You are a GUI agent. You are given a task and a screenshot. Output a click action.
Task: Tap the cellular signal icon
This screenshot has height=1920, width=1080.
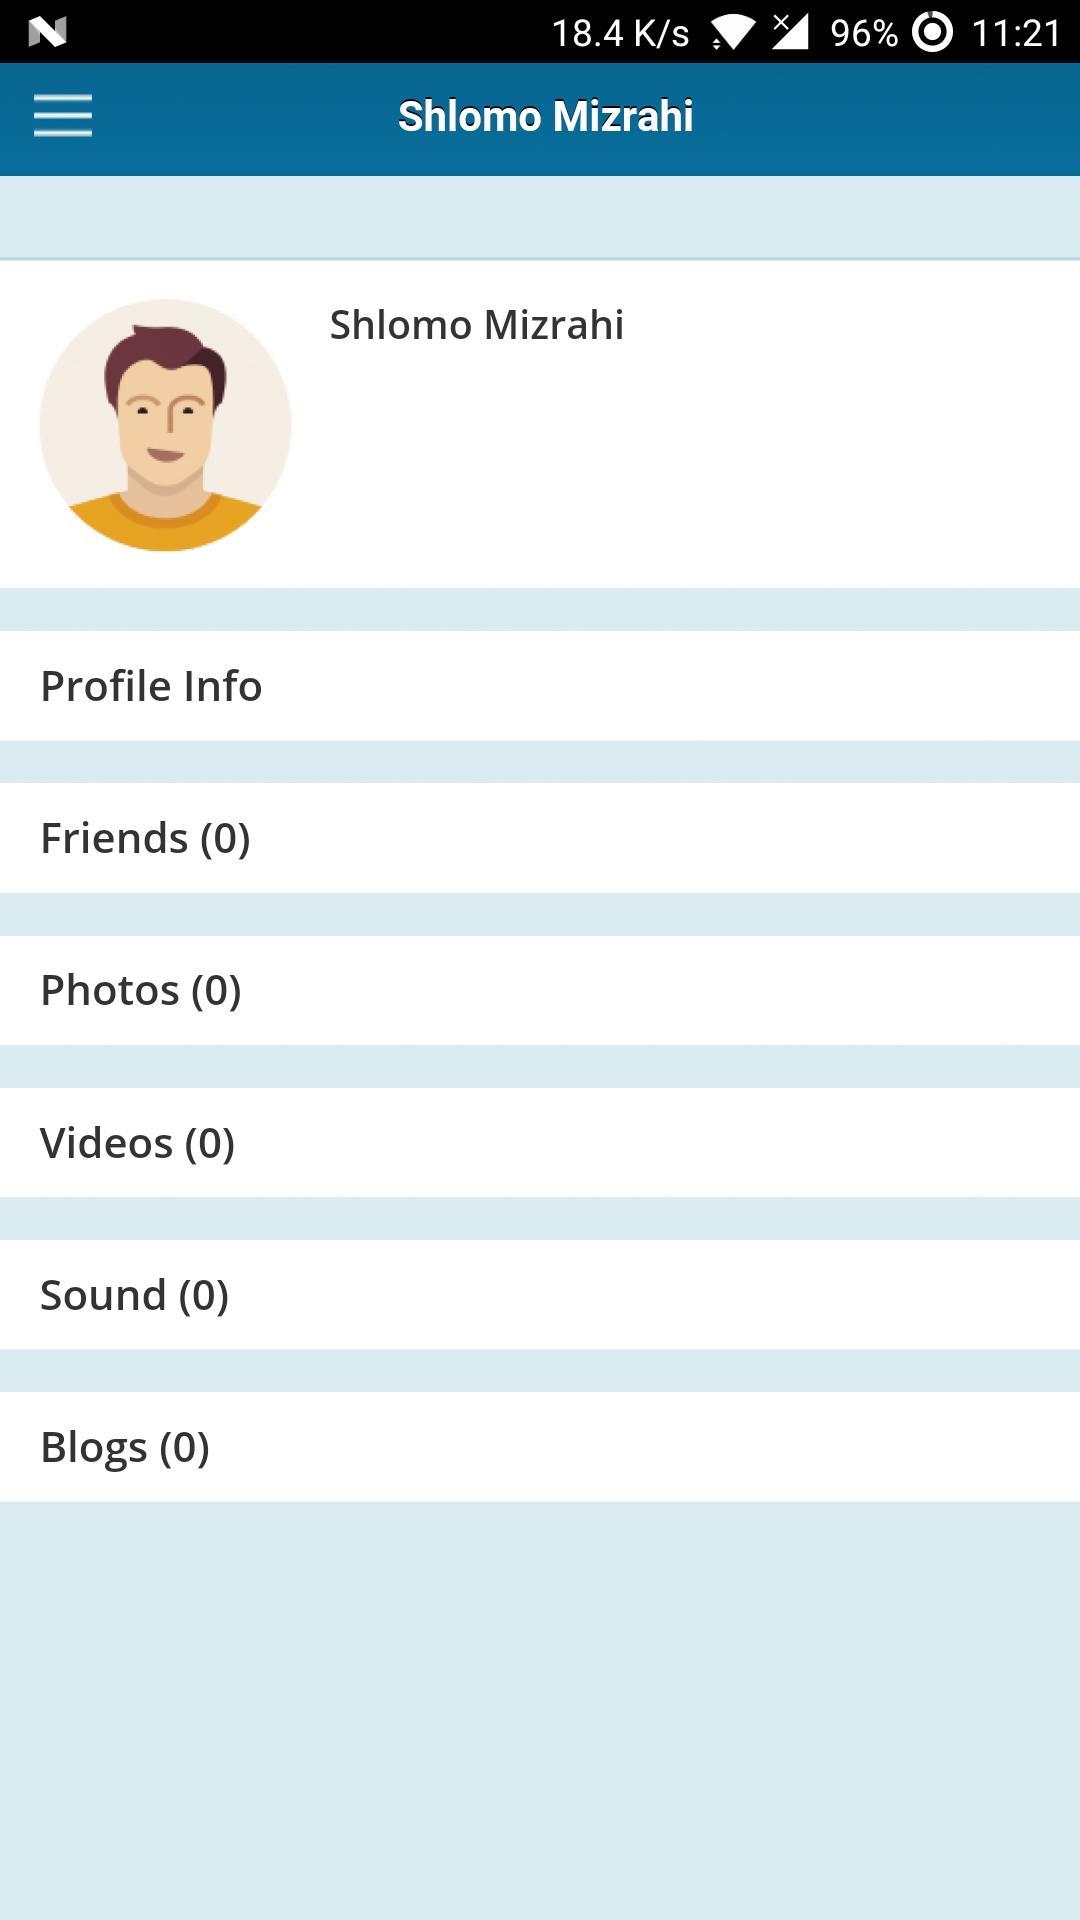(x=789, y=32)
